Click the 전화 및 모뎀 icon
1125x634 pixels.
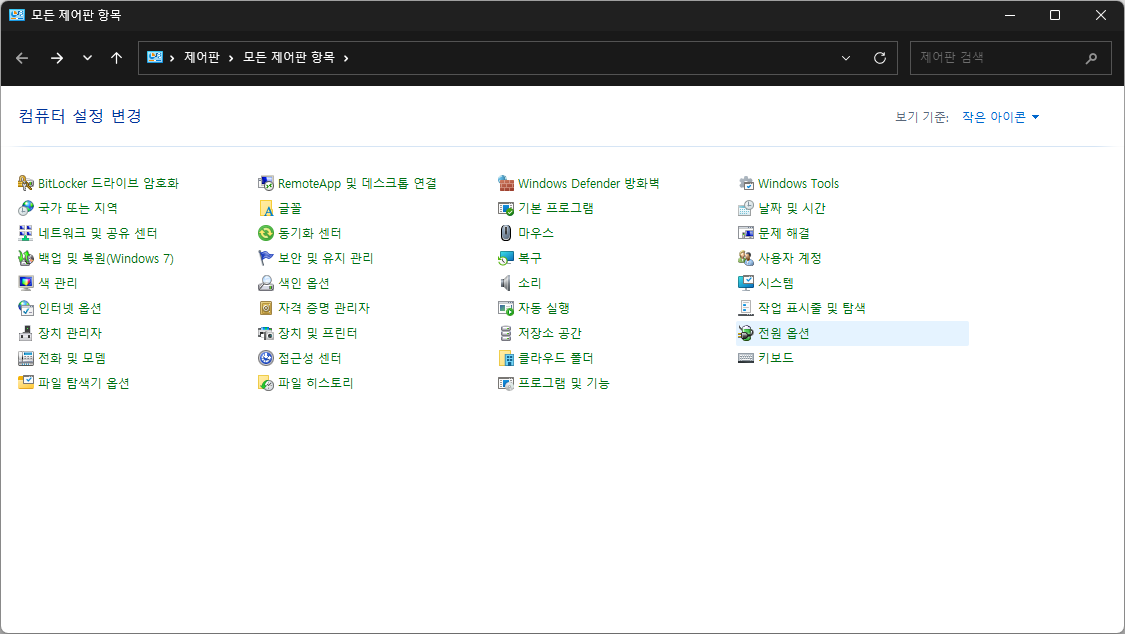26,358
